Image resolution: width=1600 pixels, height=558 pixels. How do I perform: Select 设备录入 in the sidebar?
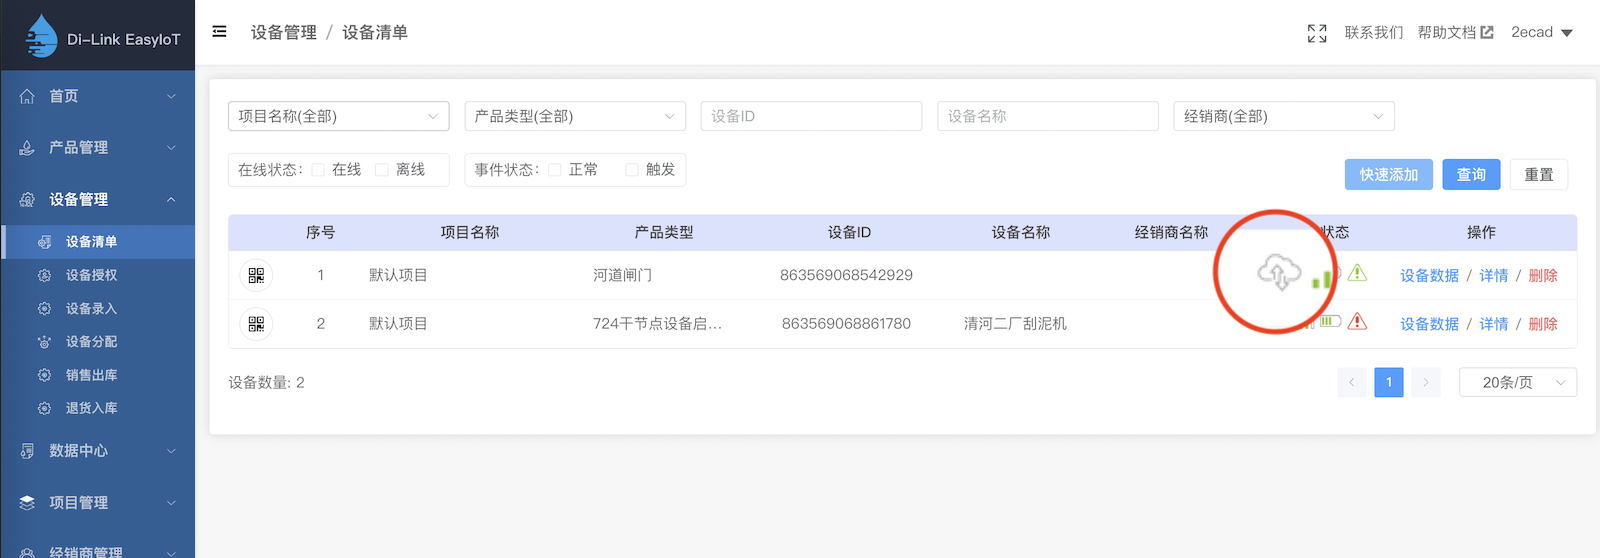pyautogui.click(x=98, y=309)
